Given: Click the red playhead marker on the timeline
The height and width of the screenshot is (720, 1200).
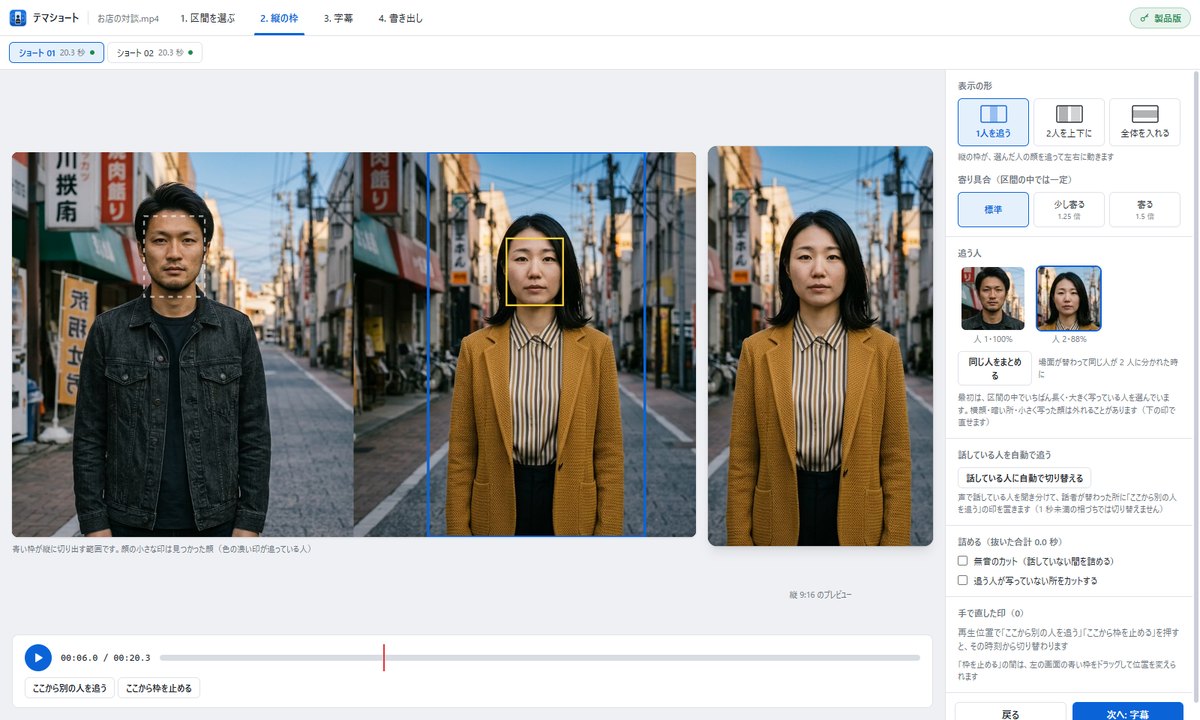Looking at the screenshot, I should pos(384,657).
